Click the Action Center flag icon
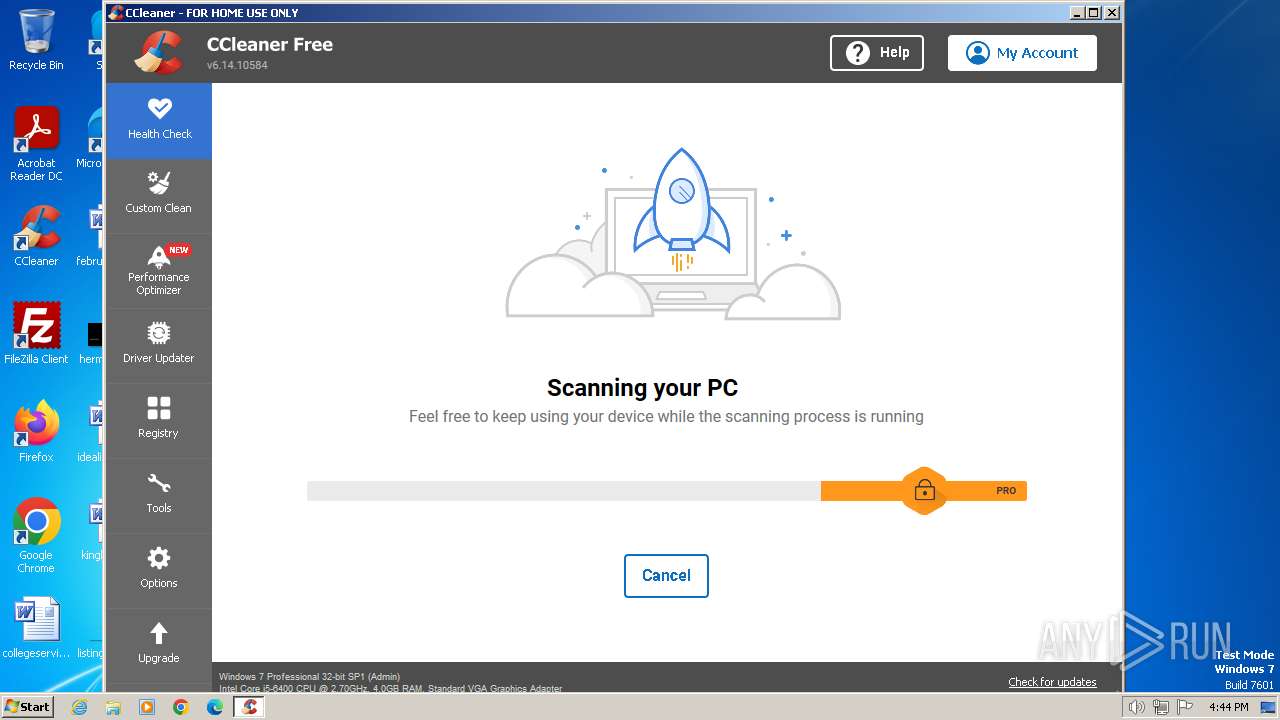This screenshot has width=1280, height=720. click(x=1185, y=707)
